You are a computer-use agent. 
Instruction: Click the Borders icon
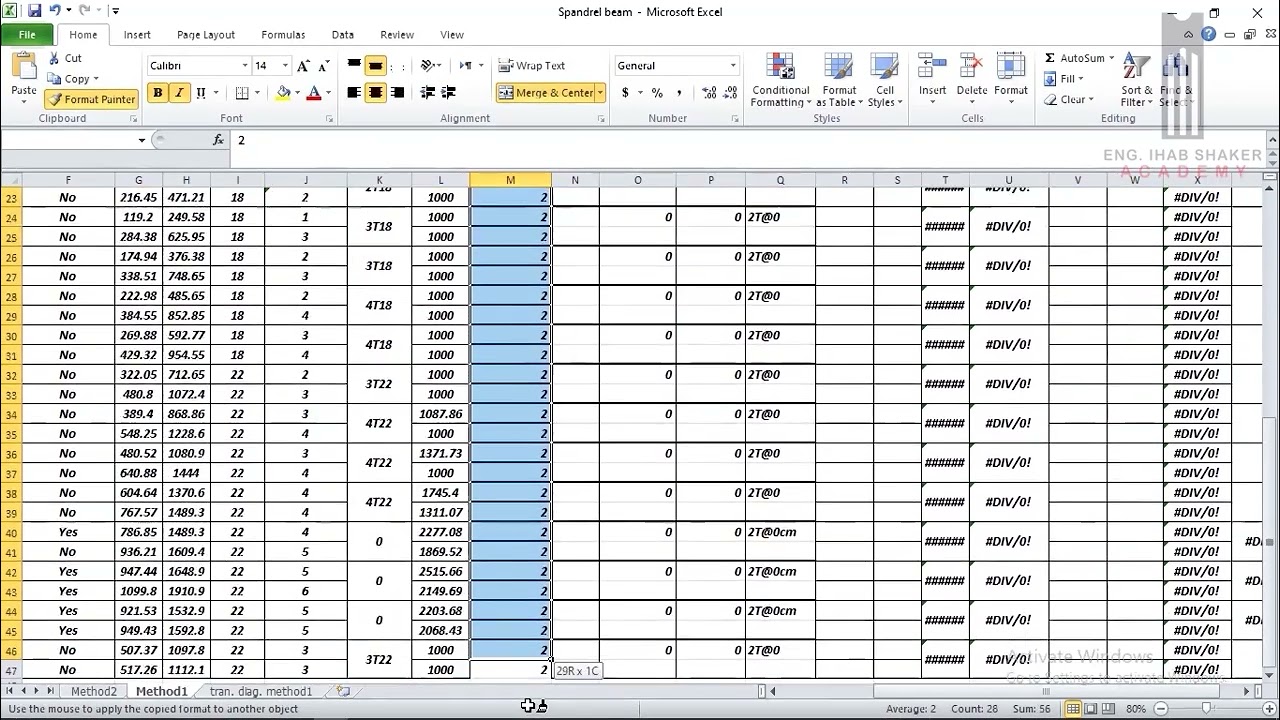[x=242, y=93]
